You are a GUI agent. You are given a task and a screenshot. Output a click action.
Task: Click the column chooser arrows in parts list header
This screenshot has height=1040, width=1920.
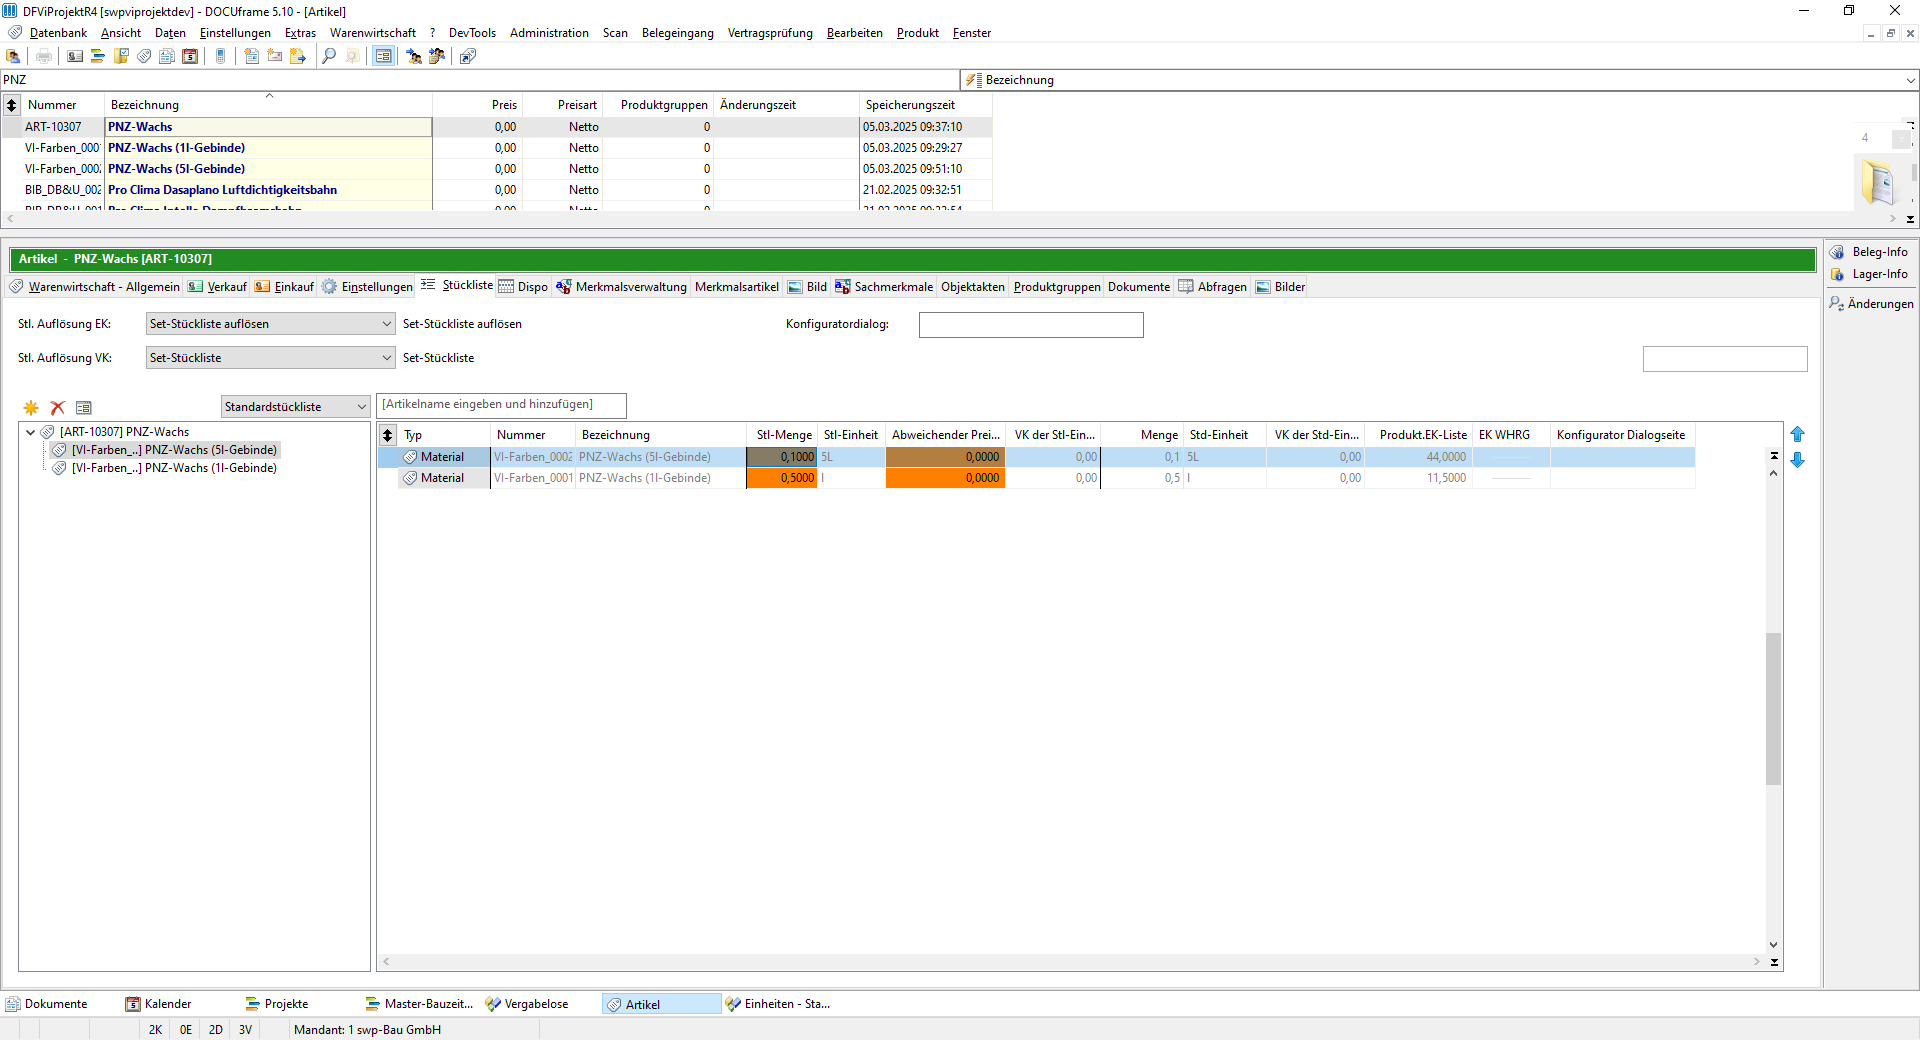[x=388, y=435]
